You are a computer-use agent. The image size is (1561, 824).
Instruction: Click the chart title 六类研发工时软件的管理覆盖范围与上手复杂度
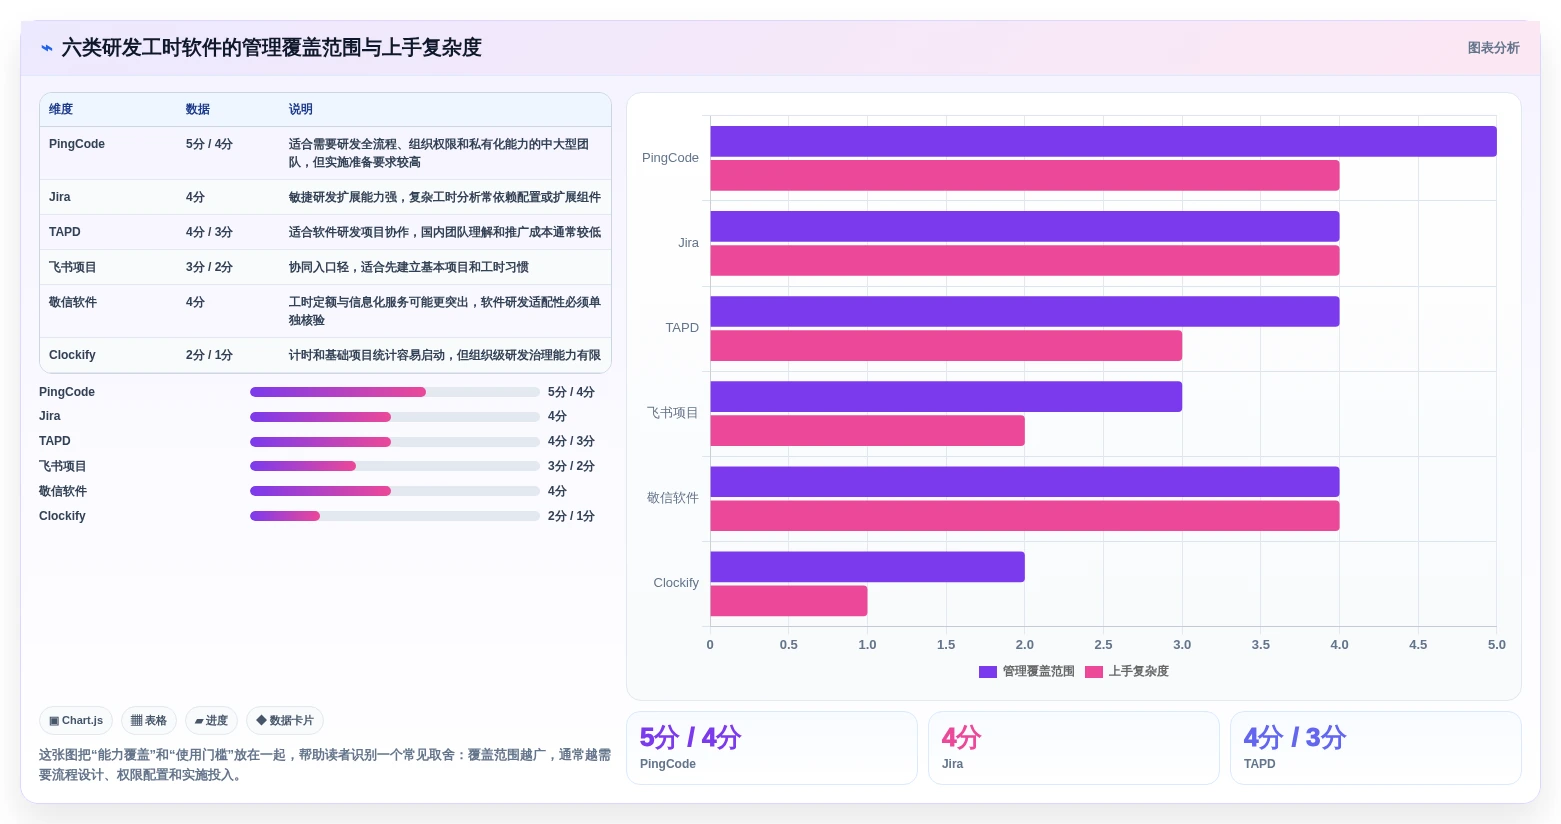click(x=271, y=48)
